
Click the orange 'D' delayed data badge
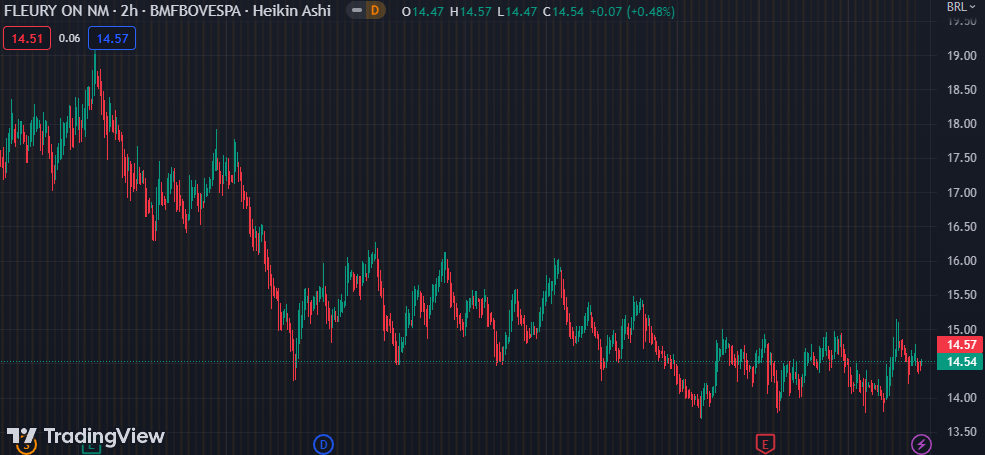point(376,11)
